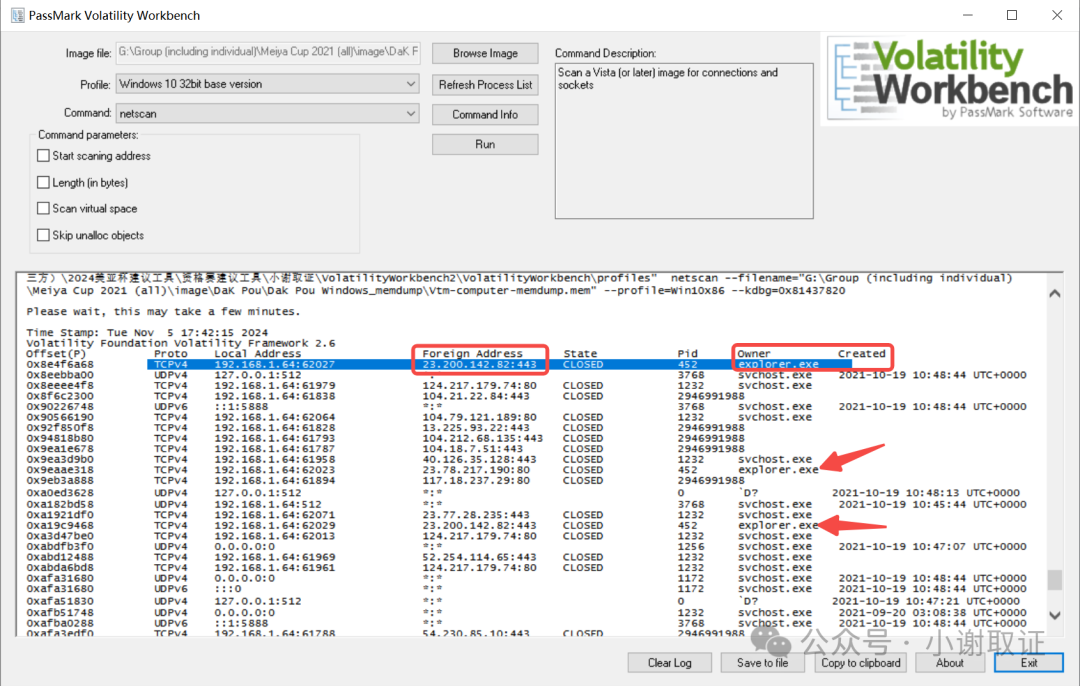Click timestamp 2021-09-20 03:08:38 UTC+0000
Screen dimensions: 1080x686
[933, 613]
